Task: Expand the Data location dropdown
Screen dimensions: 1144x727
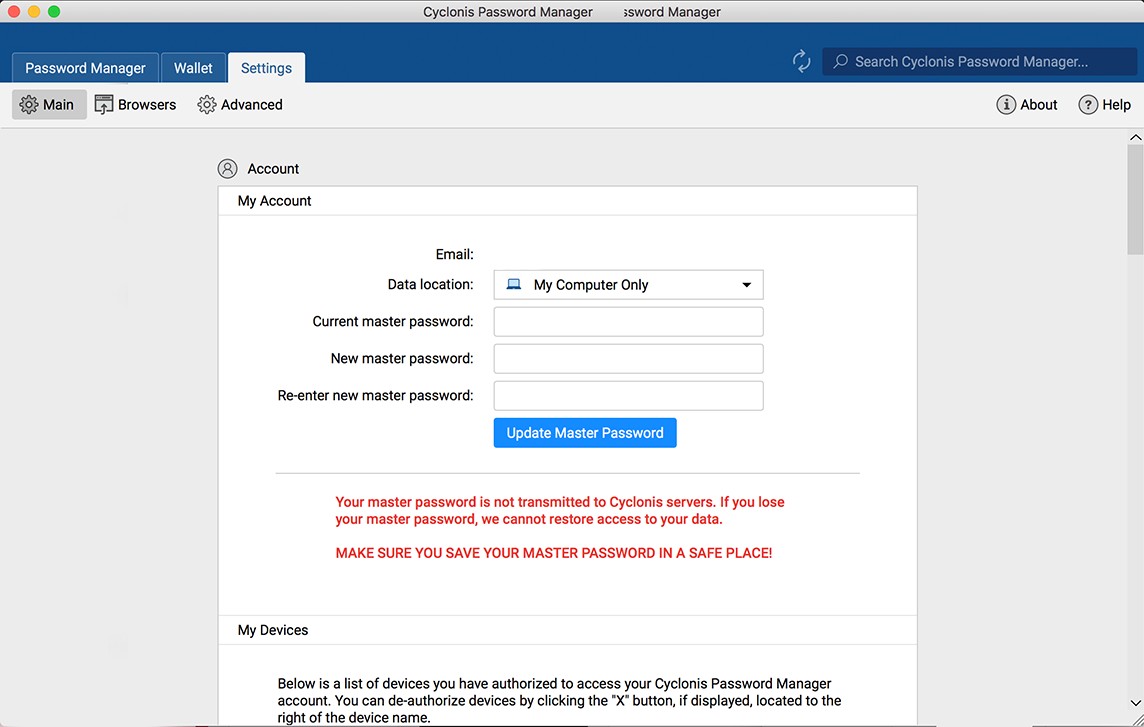Action: click(628, 285)
